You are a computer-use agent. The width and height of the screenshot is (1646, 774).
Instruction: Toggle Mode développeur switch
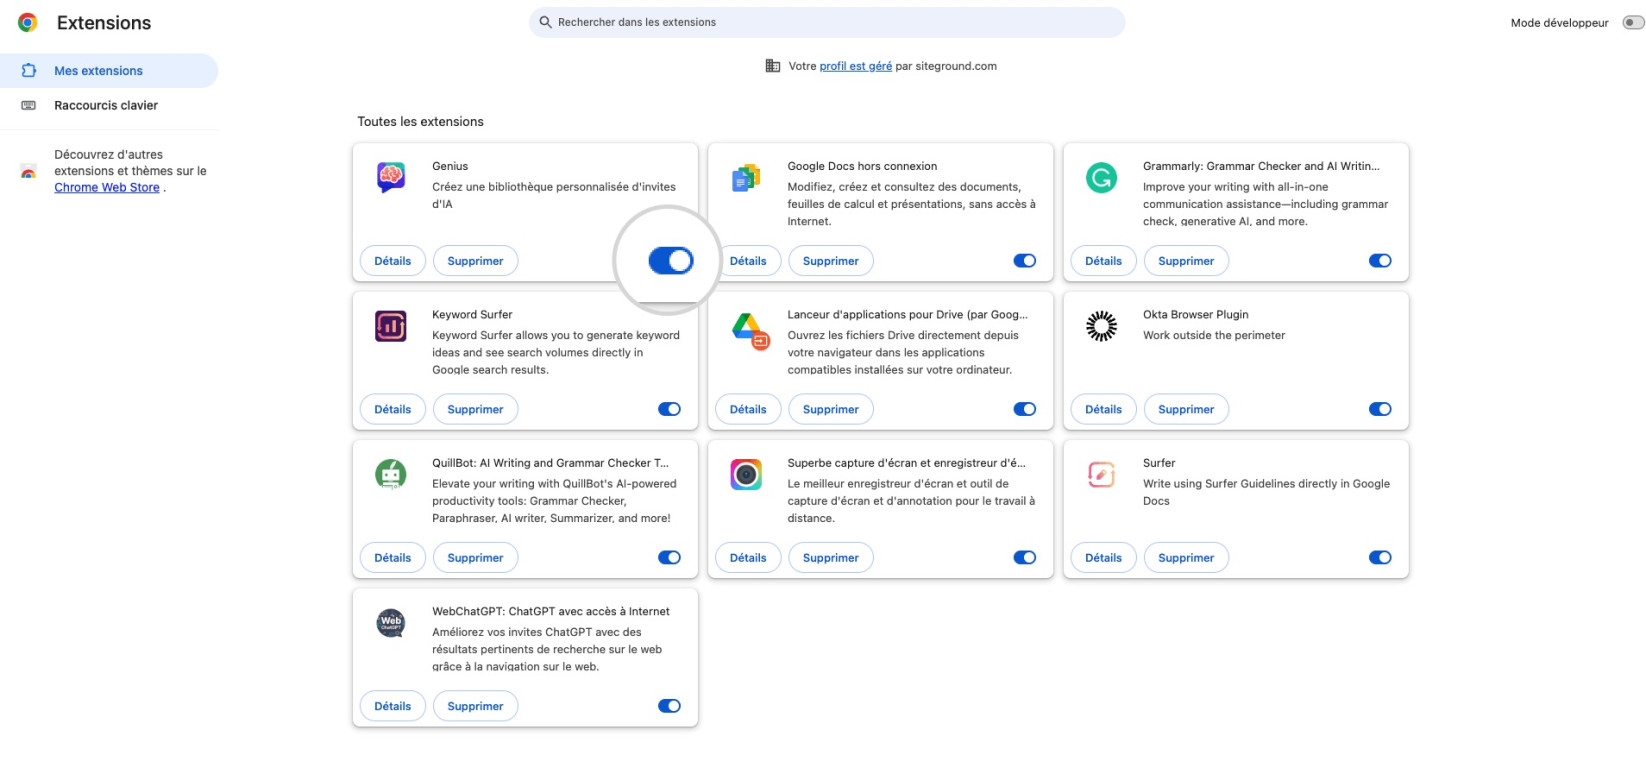[x=1633, y=22]
